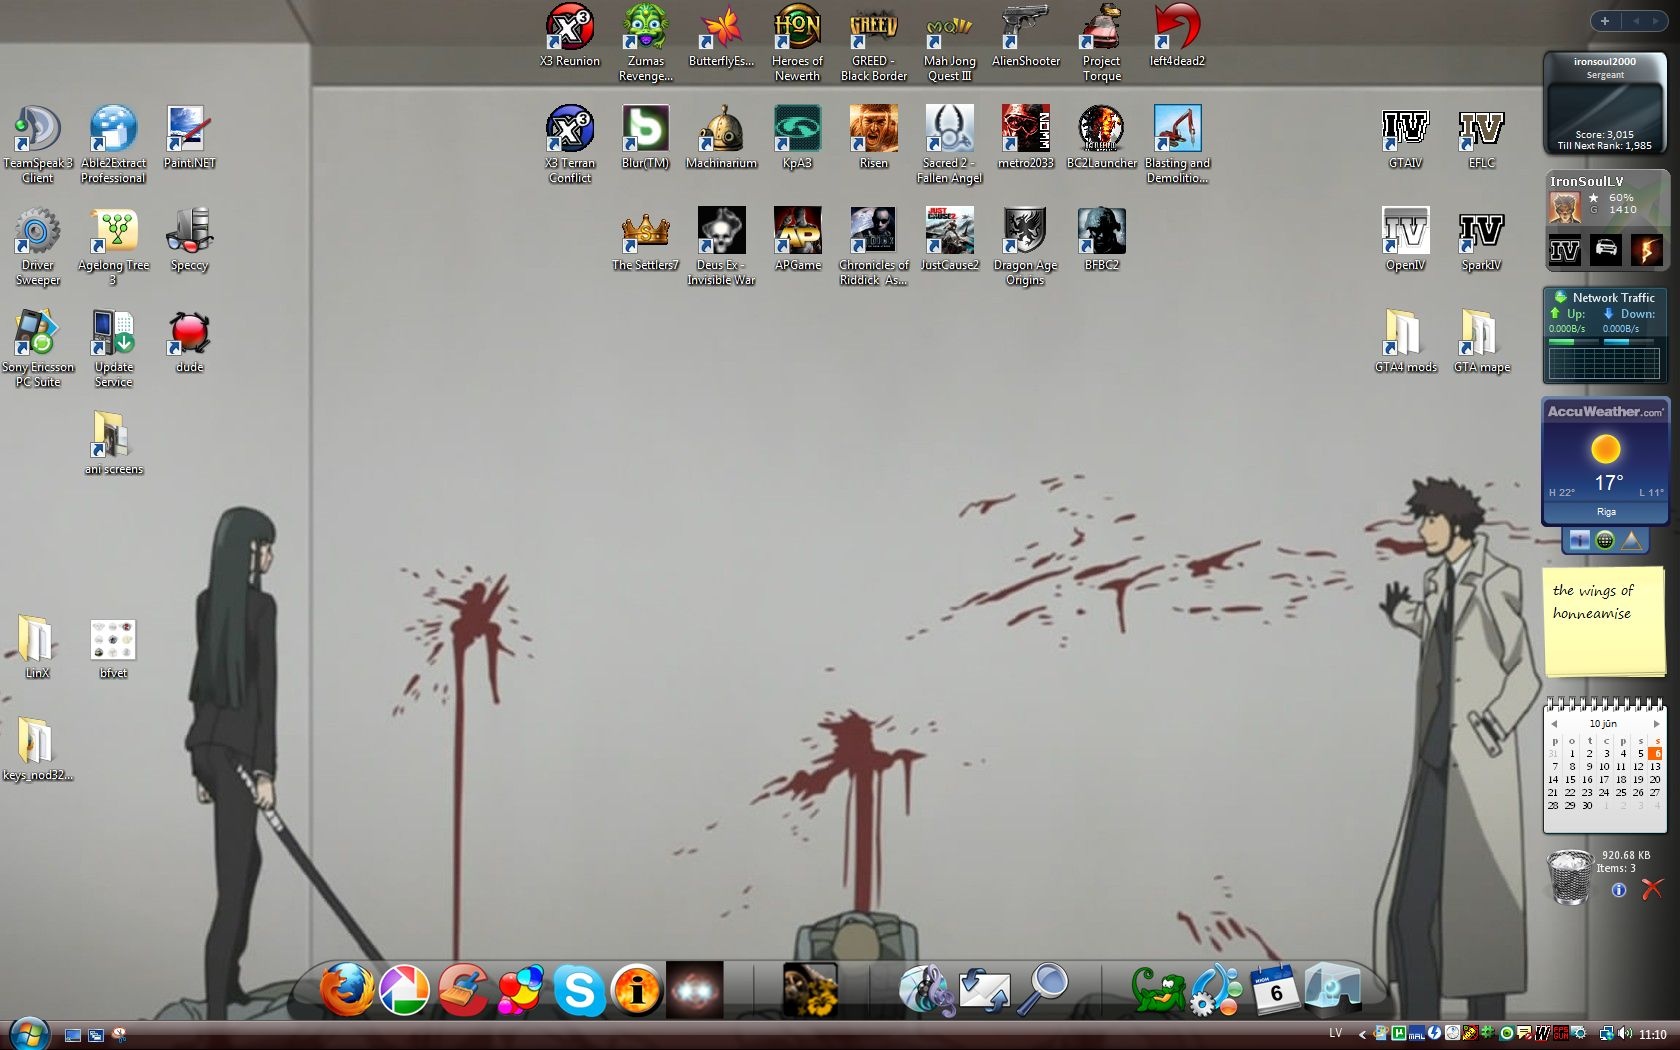Launch Dragon Age Origins shortcut

(1025, 247)
